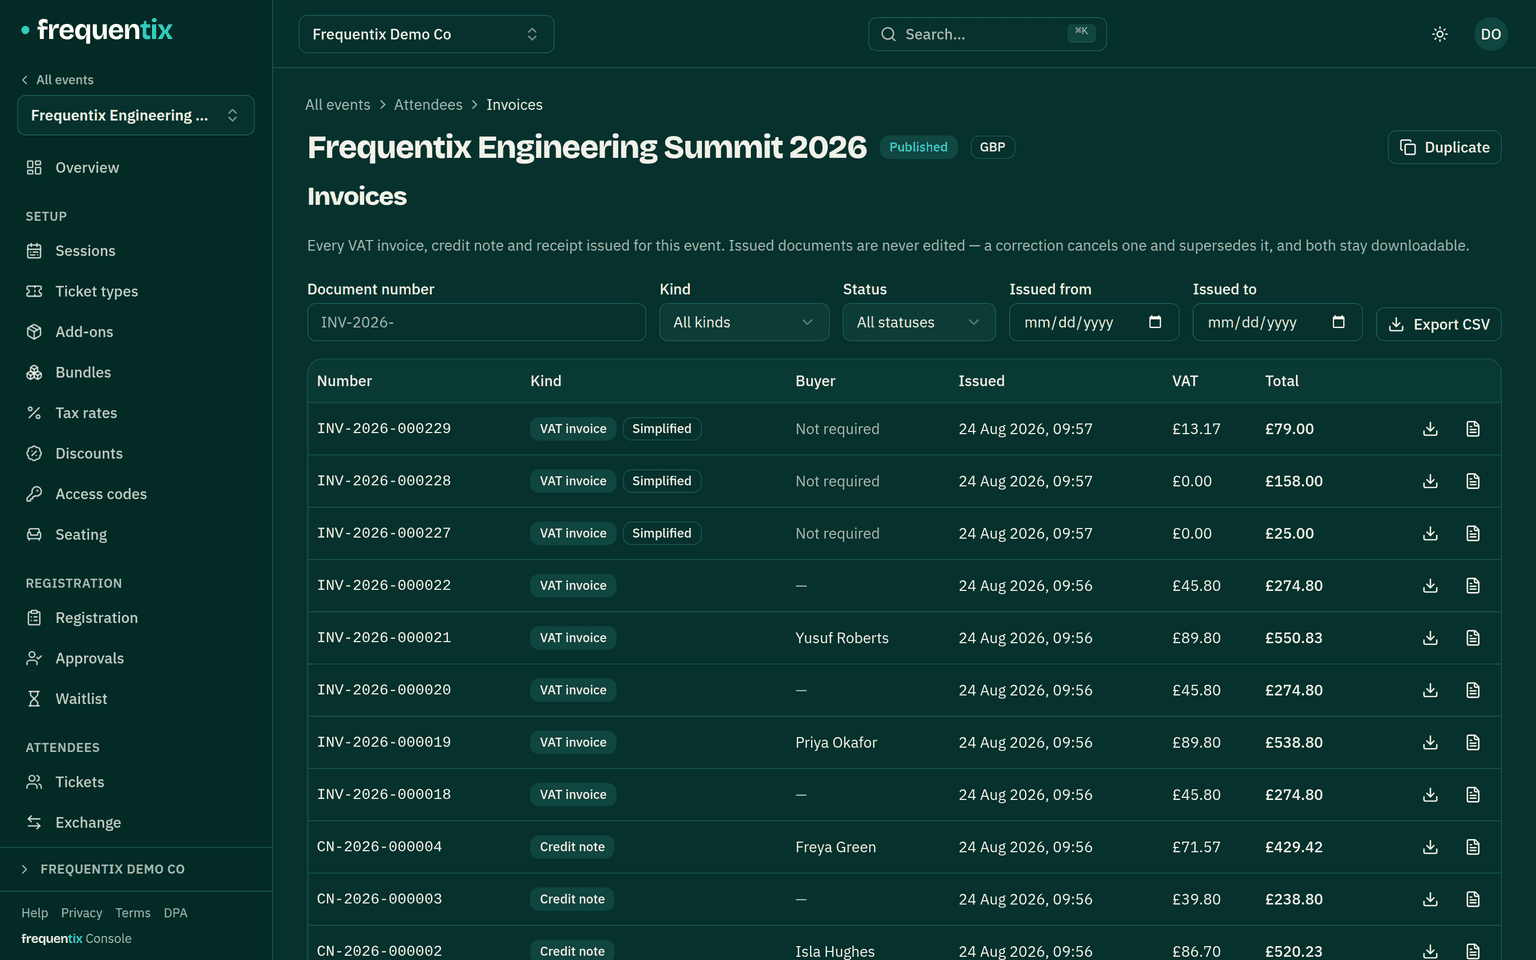Viewport: 1536px width, 960px height.
Task: View document for INV-2026-000227
Action: point(1473,533)
